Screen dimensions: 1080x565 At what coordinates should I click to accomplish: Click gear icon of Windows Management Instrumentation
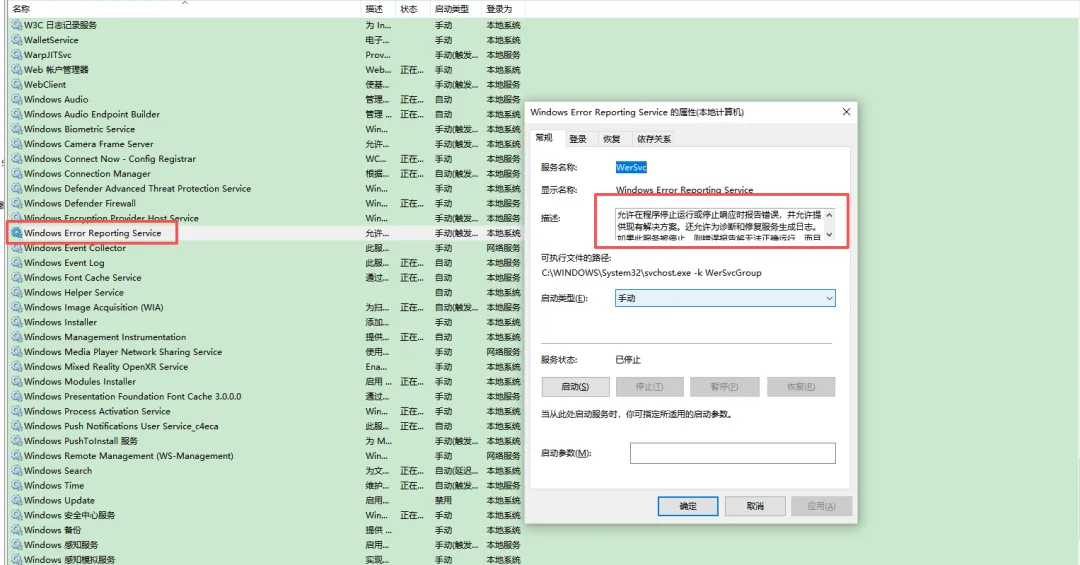point(17,337)
